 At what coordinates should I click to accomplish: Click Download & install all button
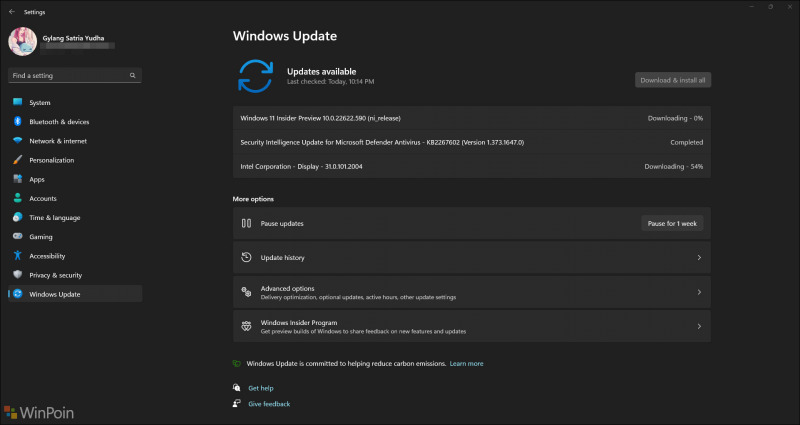coord(673,80)
